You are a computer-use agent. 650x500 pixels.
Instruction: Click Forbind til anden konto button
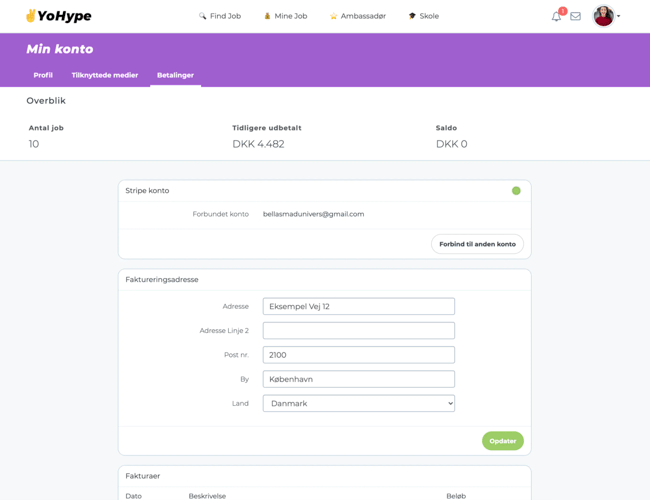[x=477, y=244]
